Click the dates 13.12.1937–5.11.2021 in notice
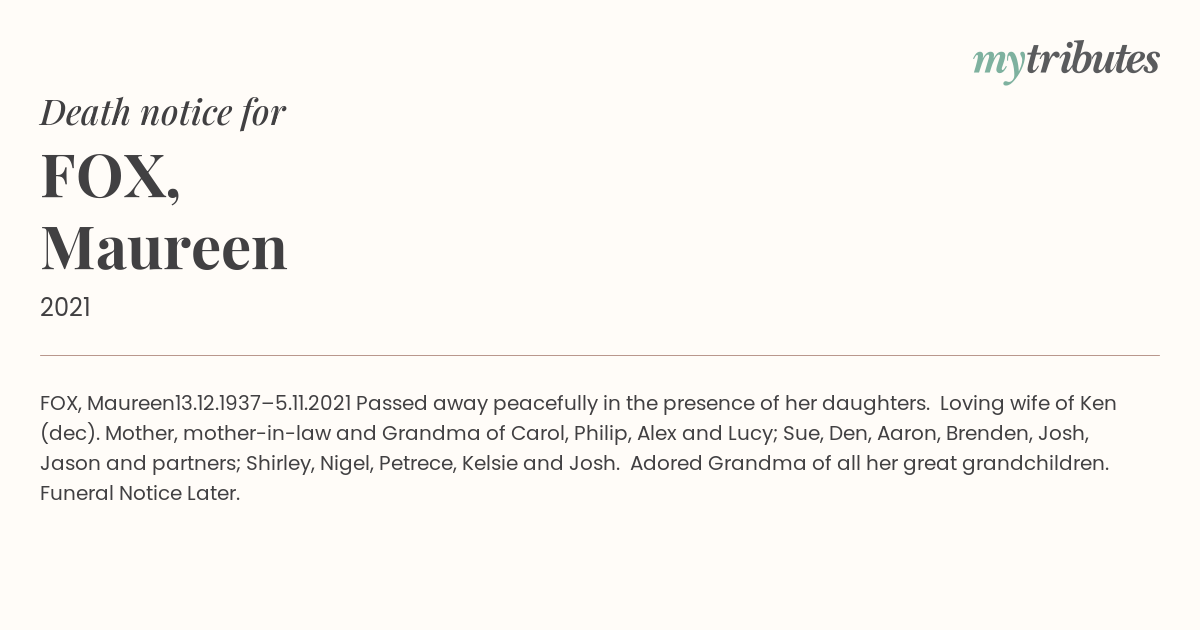Viewport: 1200px width, 630px height. click(263, 404)
